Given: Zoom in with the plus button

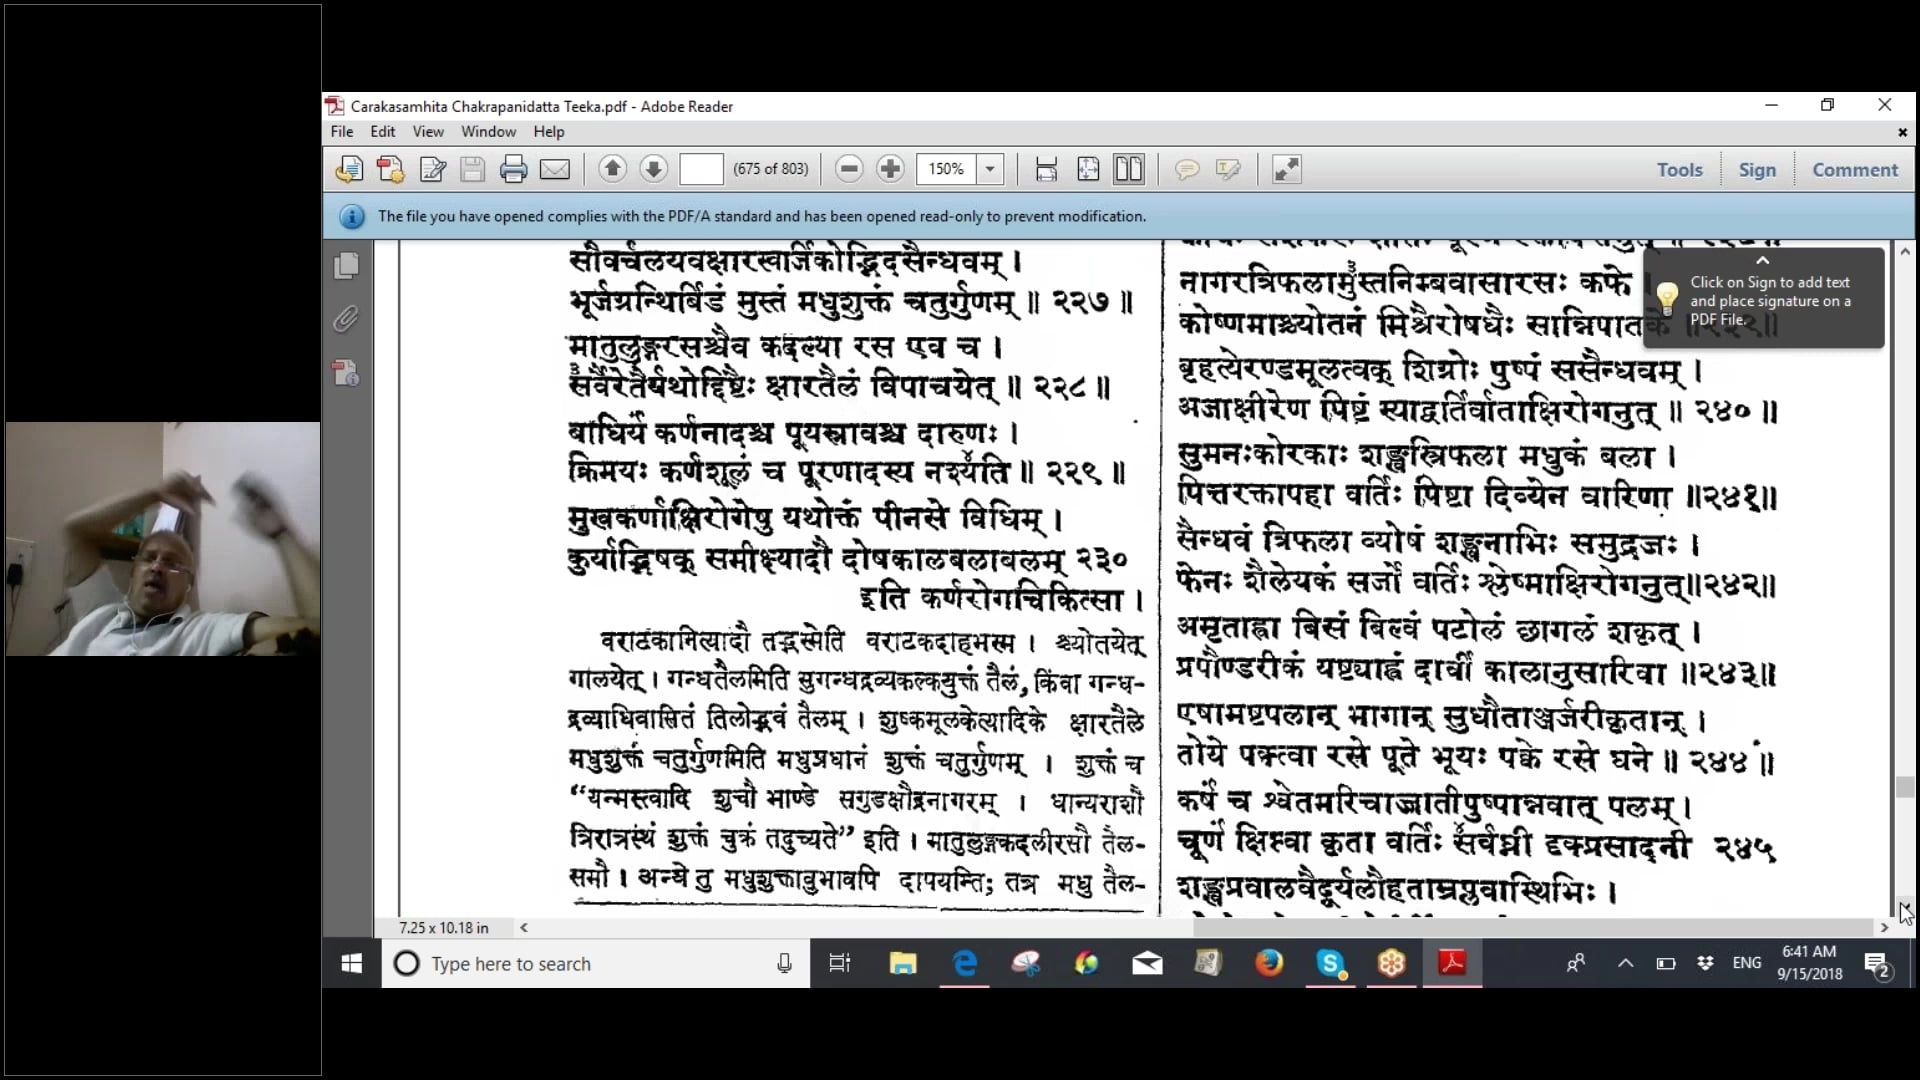Looking at the screenshot, I should point(890,169).
